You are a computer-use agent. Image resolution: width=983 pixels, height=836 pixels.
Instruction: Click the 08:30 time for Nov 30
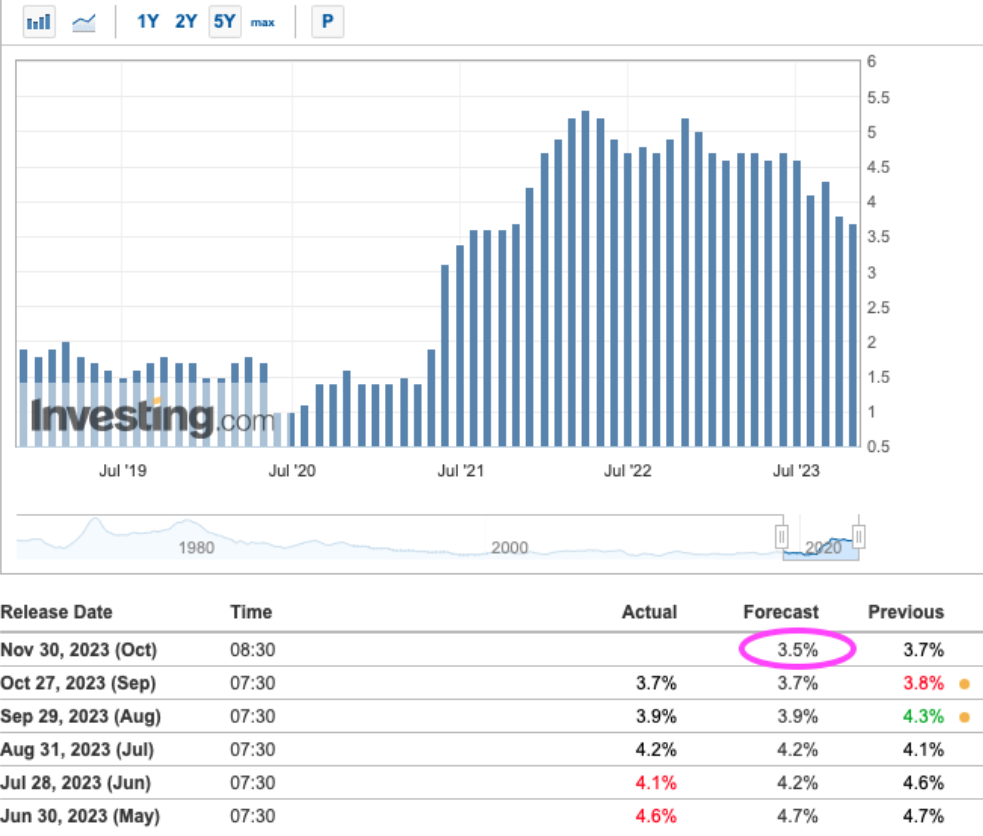(253, 650)
